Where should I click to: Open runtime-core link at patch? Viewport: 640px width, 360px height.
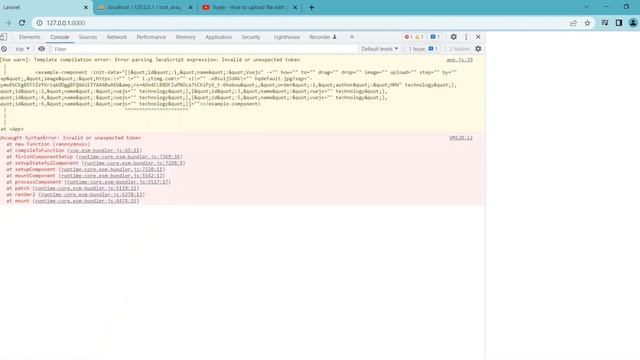point(86,188)
